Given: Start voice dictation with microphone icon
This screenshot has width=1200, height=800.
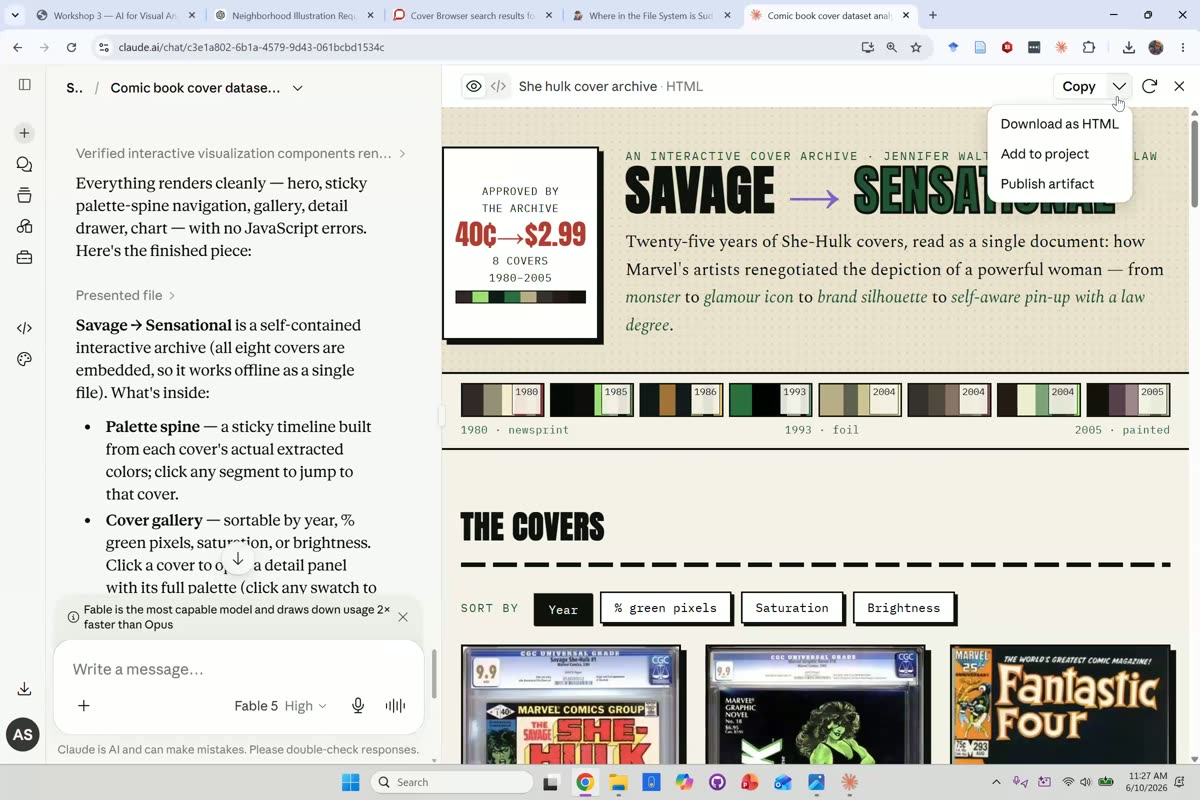Looking at the screenshot, I should tap(358, 706).
